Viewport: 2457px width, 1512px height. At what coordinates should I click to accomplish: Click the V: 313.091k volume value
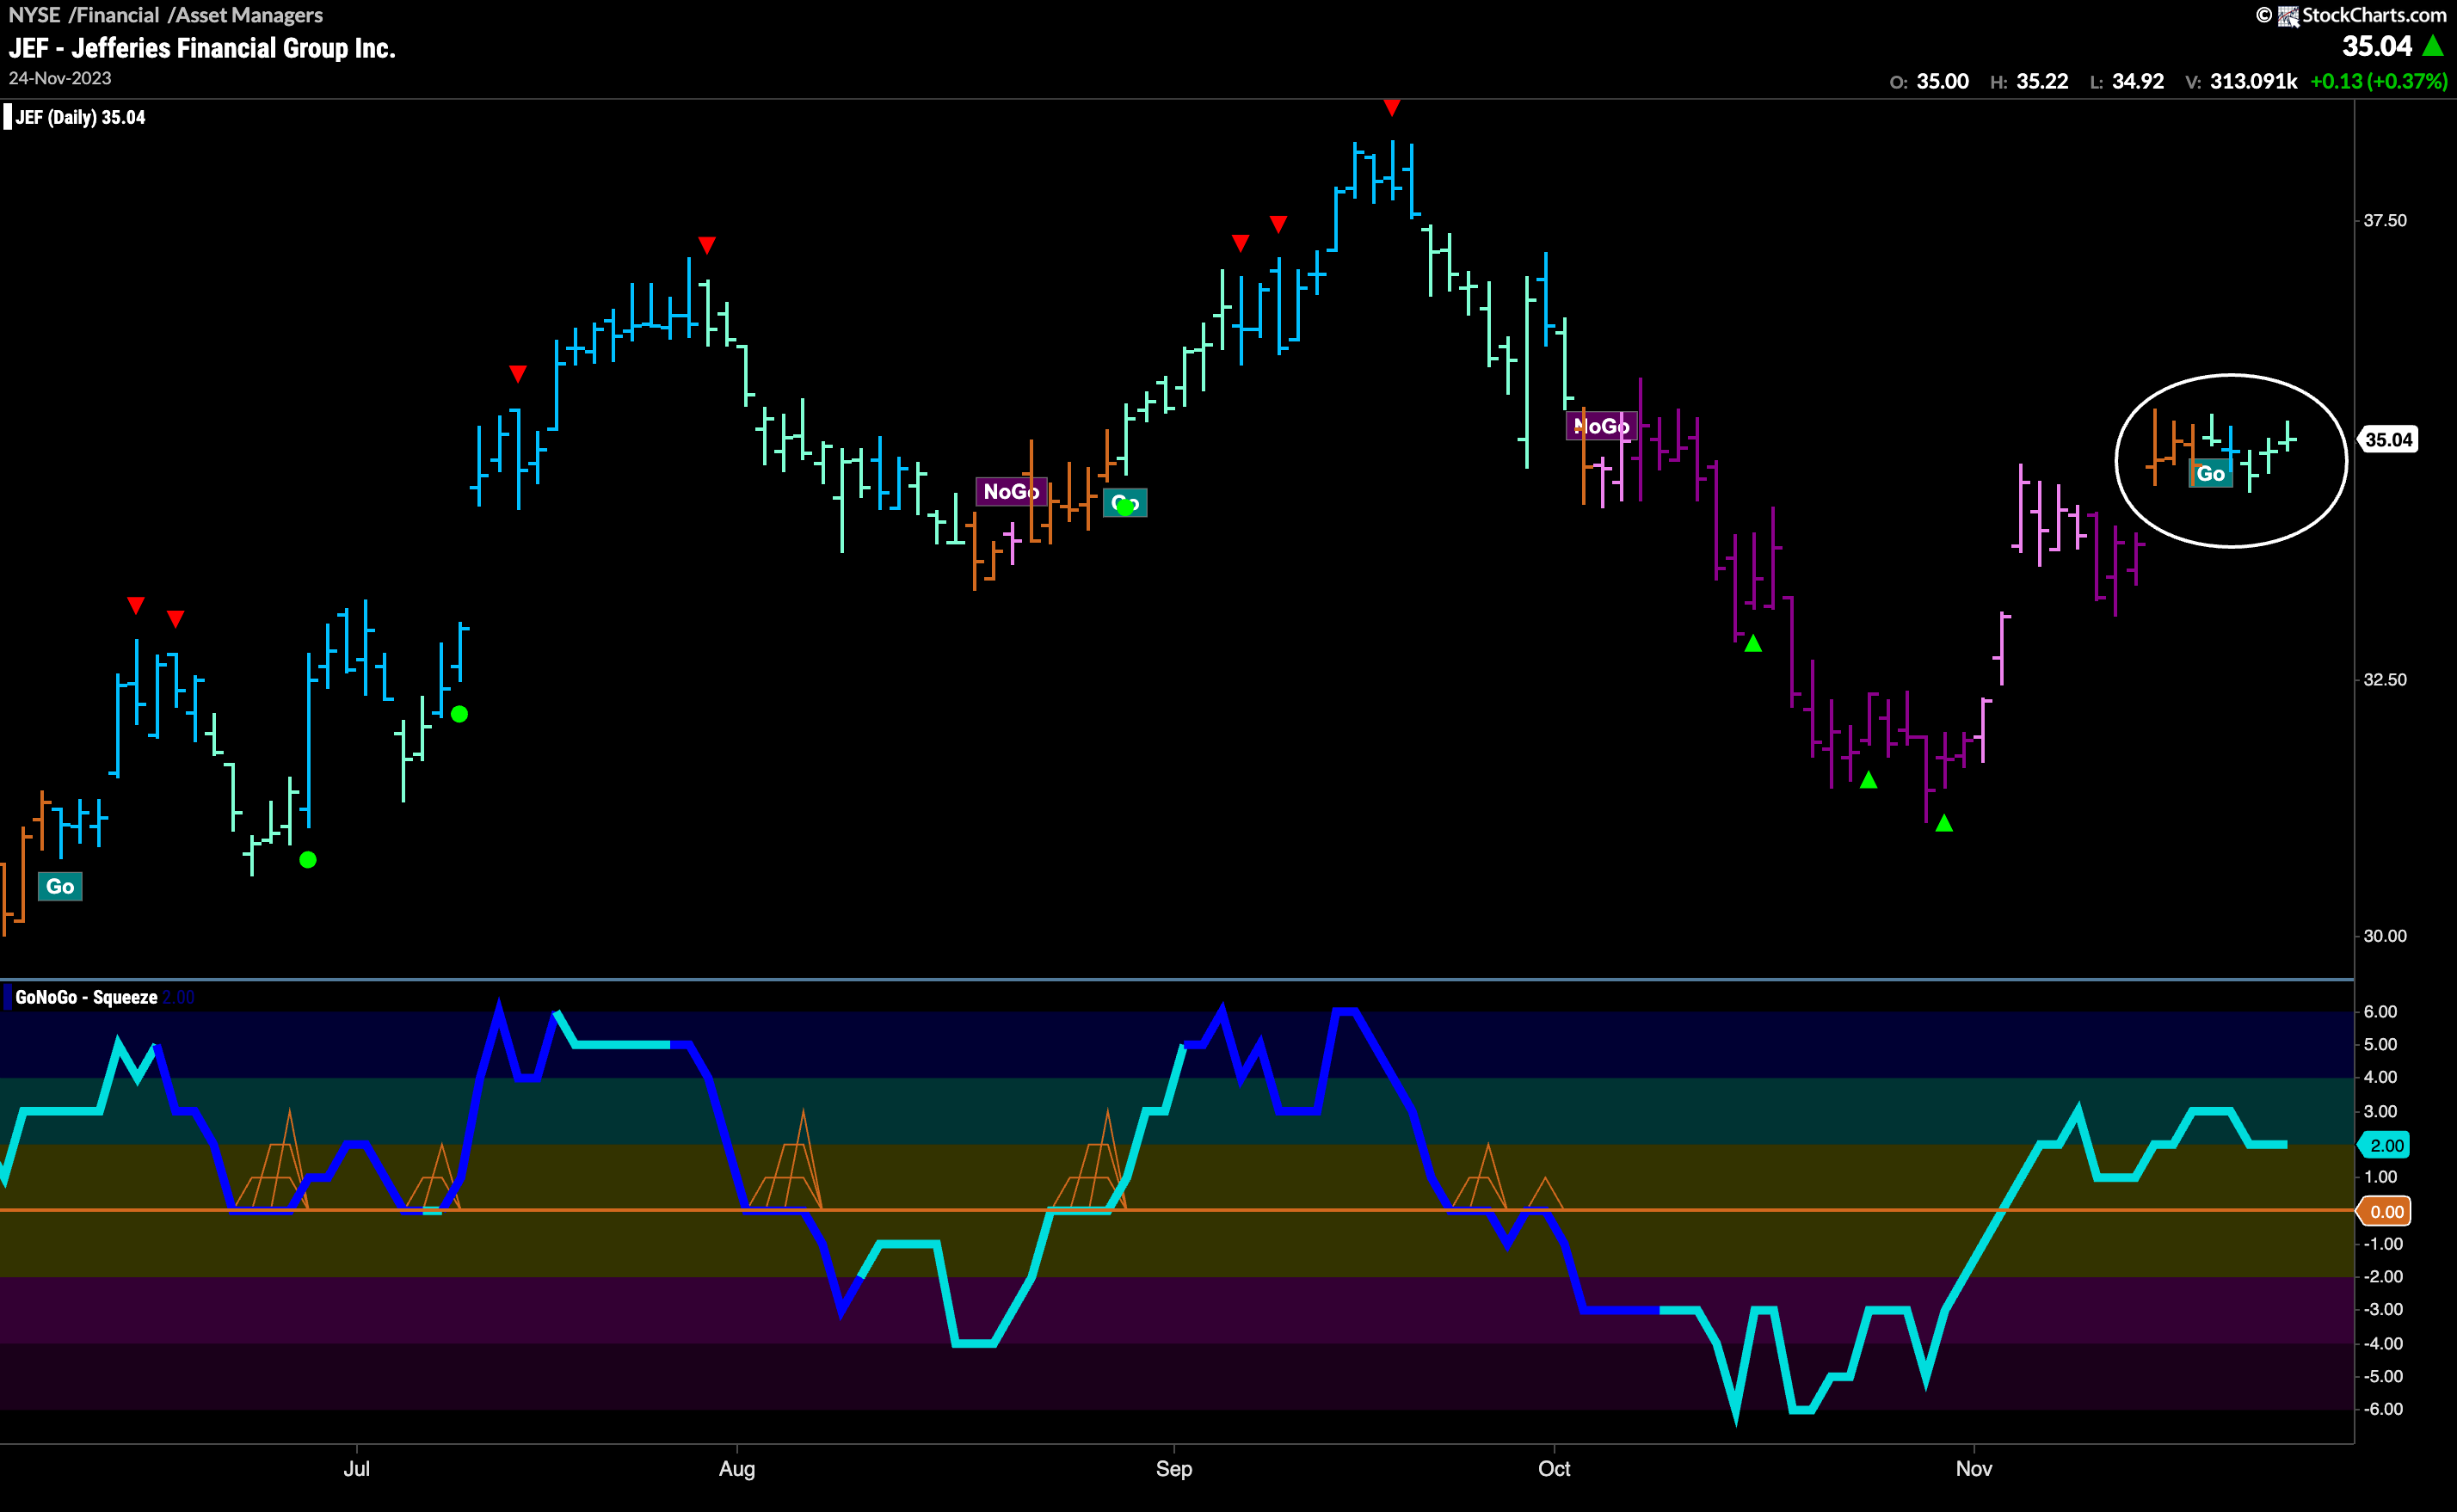(x=2241, y=82)
